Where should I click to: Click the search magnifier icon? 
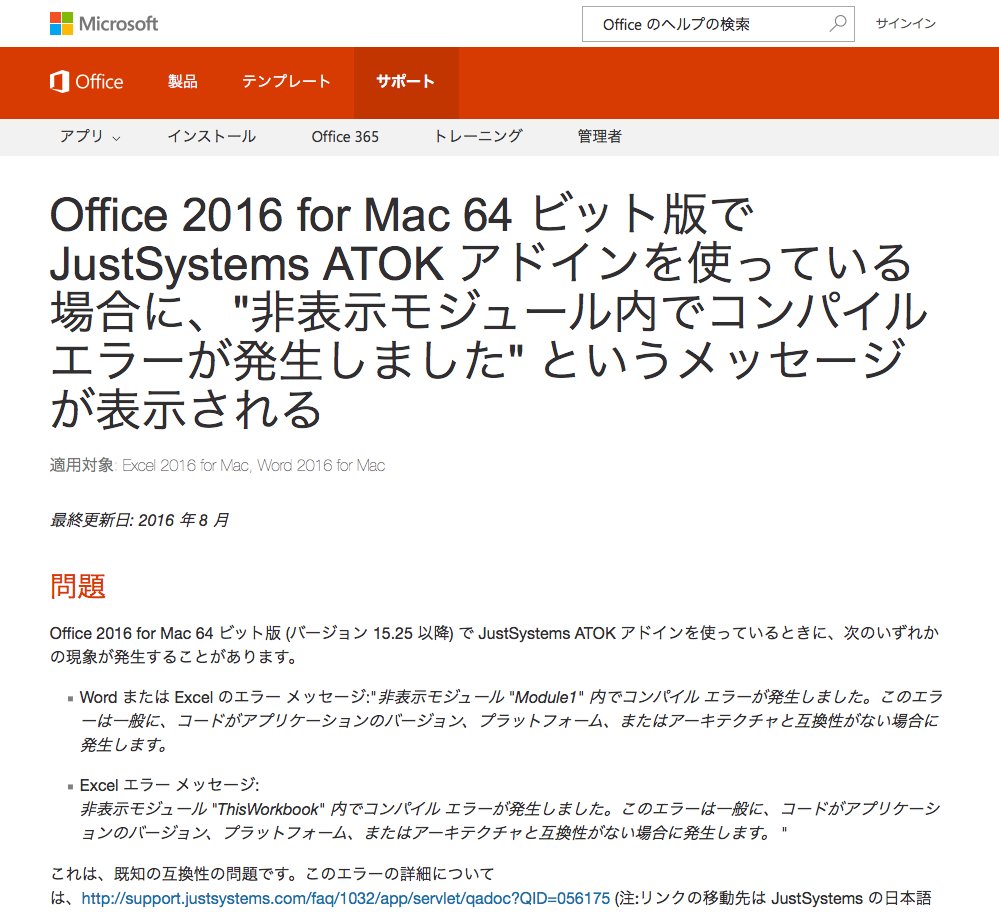pyautogui.click(x=838, y=24)
